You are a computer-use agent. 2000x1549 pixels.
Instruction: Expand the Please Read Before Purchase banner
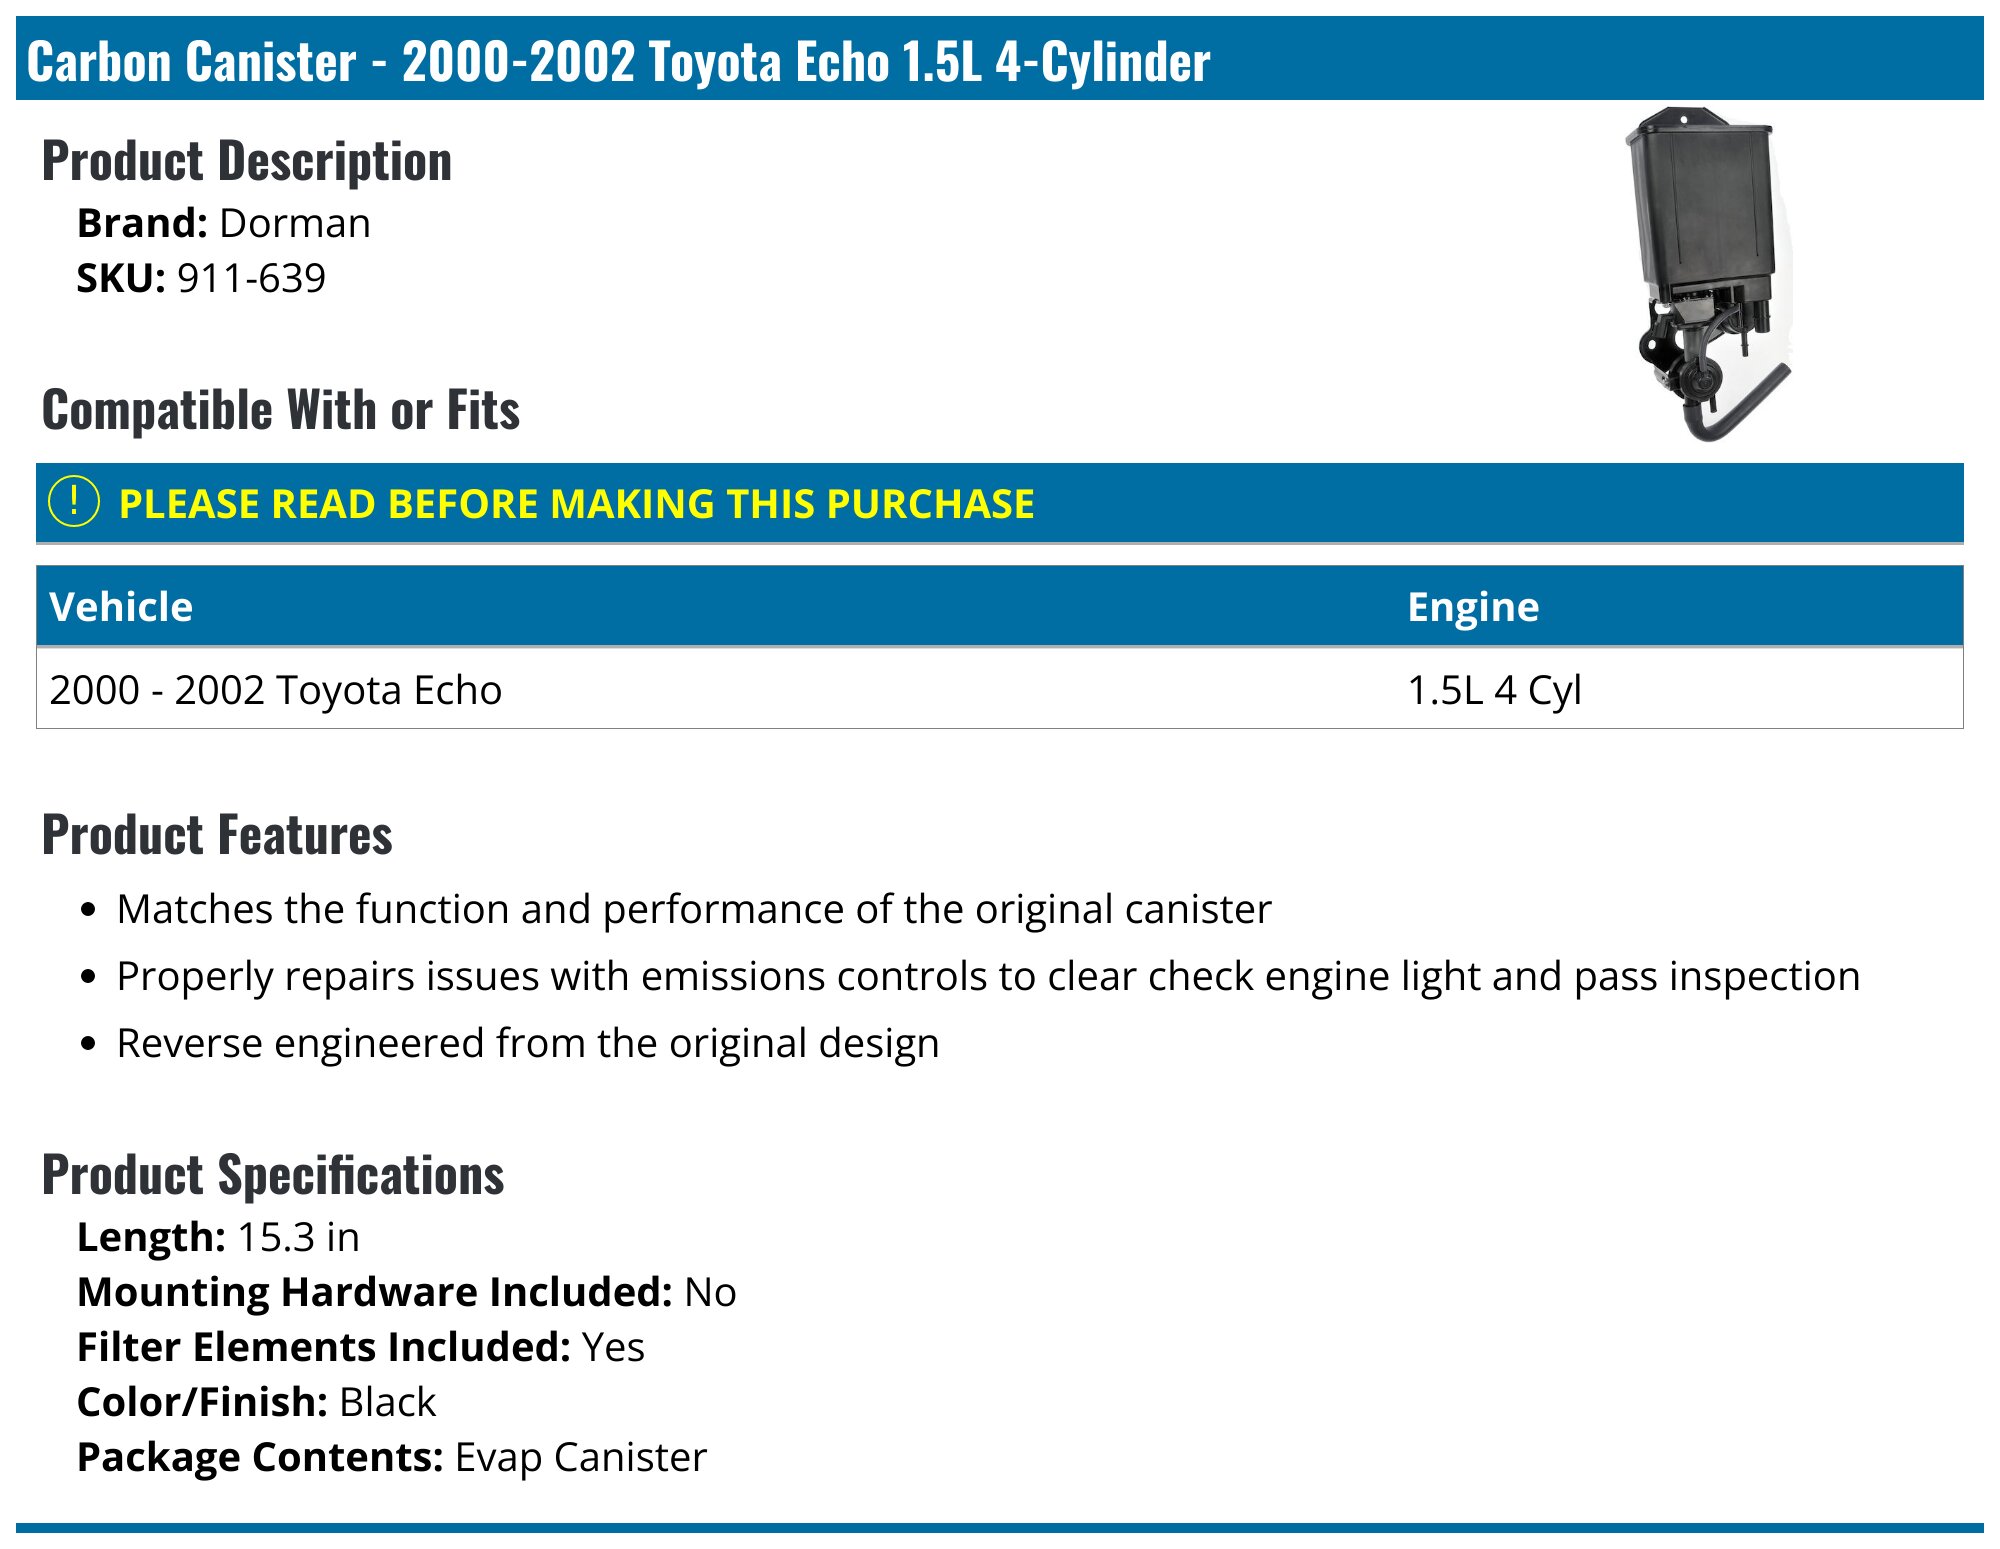pyautogui.click(x=576, y=504)
